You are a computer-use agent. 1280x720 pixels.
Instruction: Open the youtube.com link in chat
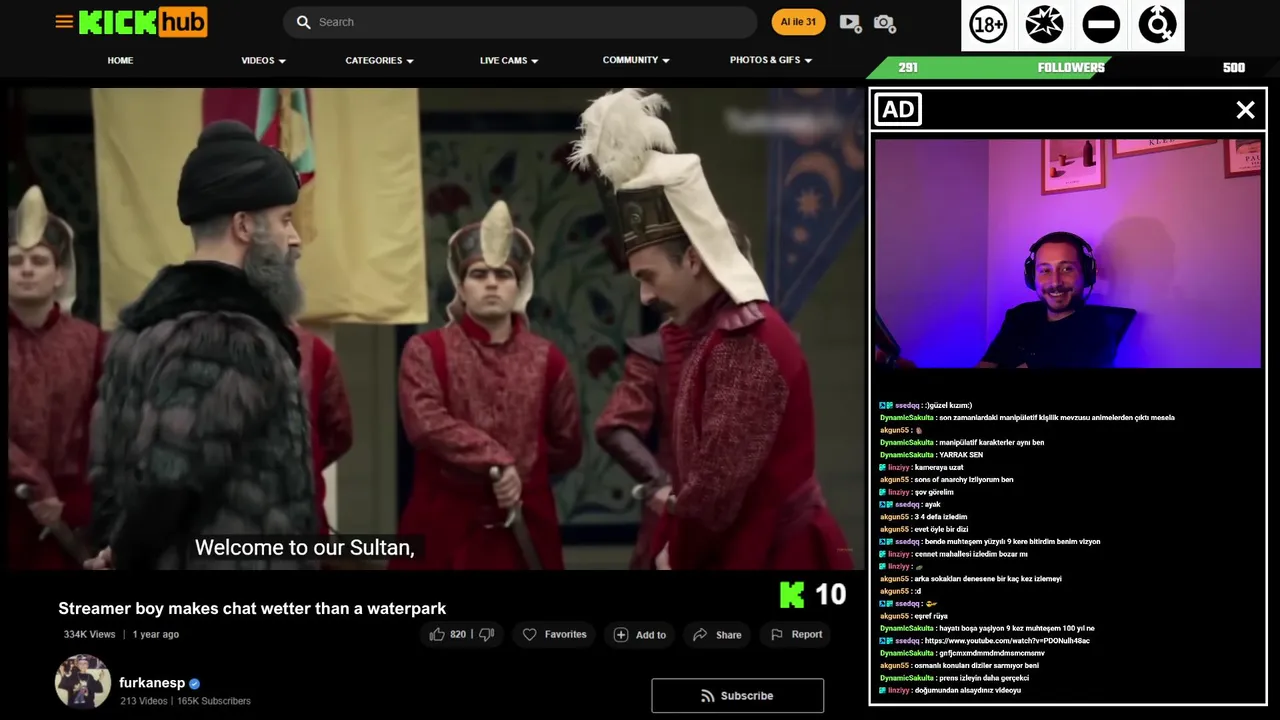1007,641
